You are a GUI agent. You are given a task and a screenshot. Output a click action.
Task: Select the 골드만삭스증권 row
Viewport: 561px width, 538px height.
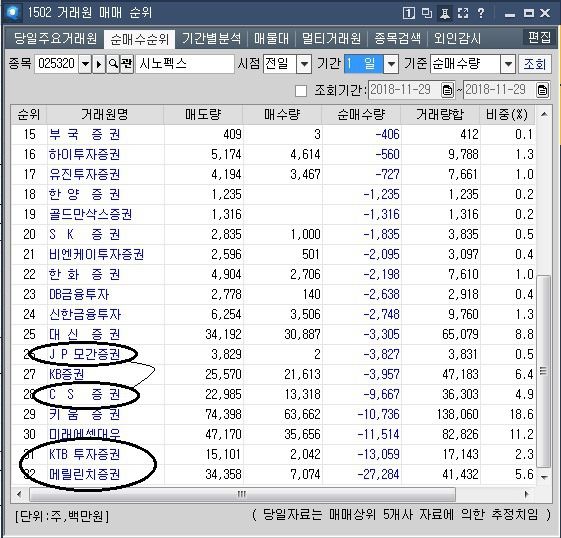(273, 215)
